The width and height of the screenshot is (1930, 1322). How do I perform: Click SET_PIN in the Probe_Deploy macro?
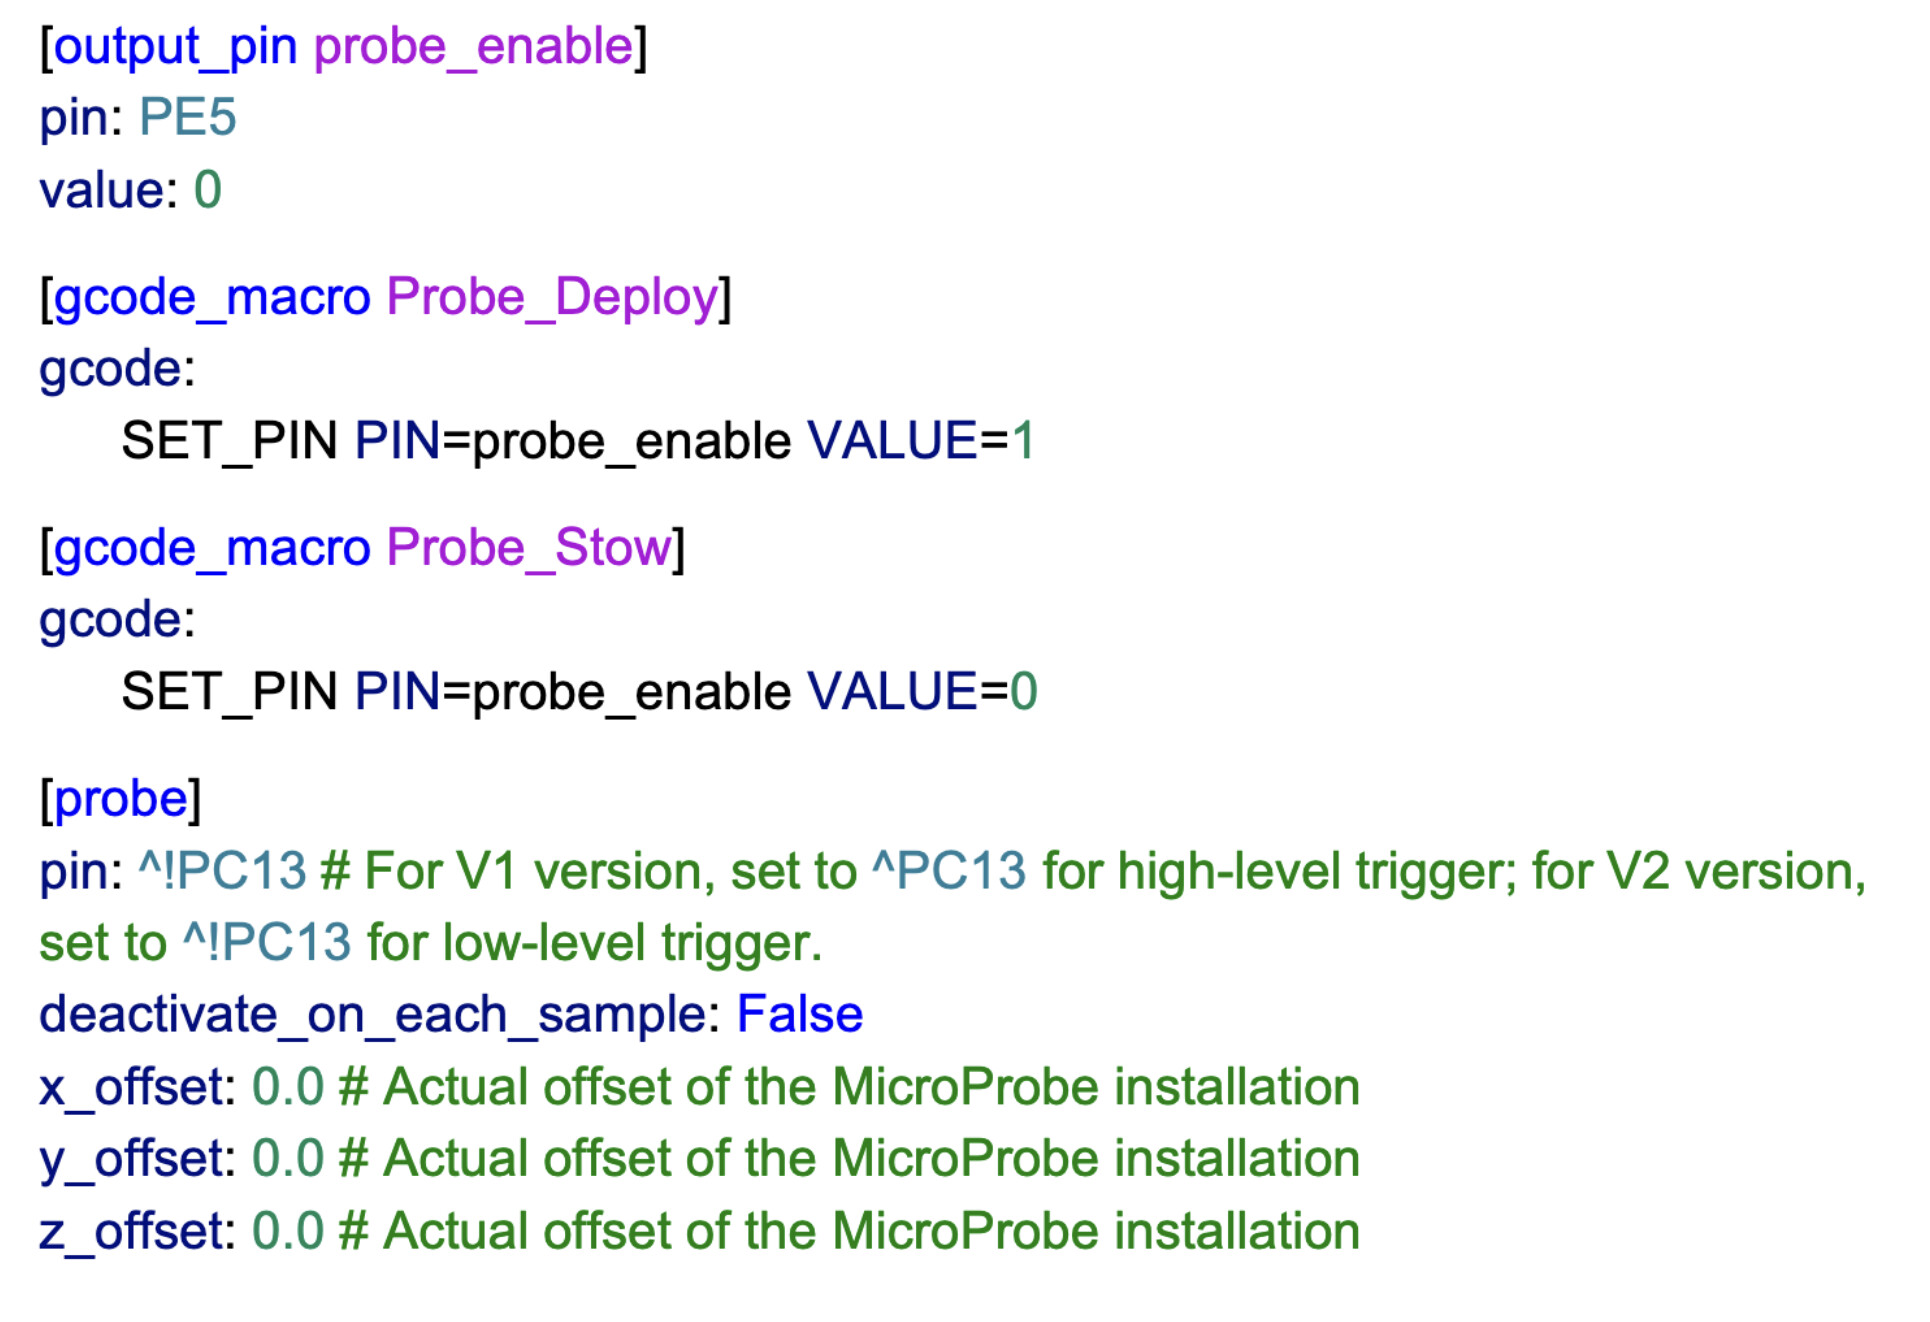pos(229,441)
